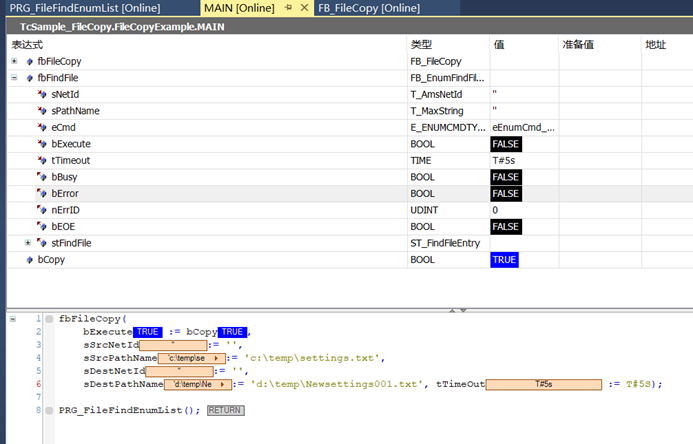Collapse the code block at line 1

13,319
